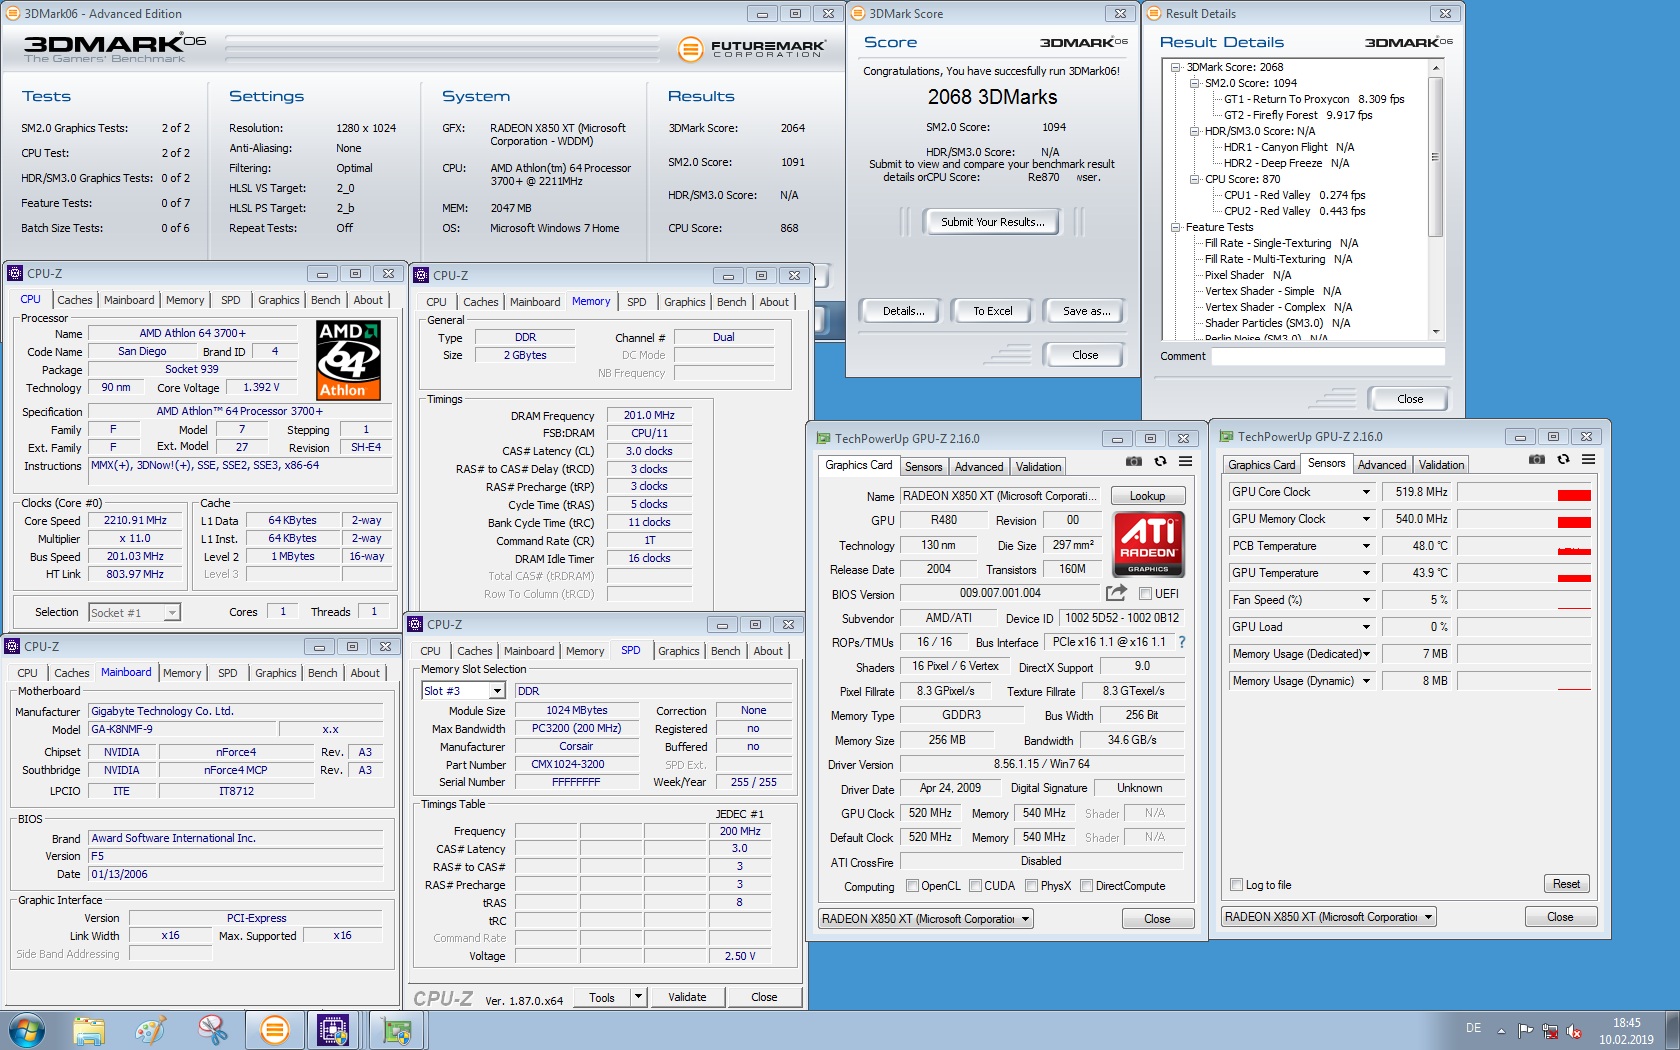The image size is (1680, 1050).
Task: Click Bus Interface question mark help icon
Action: (1182, 642)
